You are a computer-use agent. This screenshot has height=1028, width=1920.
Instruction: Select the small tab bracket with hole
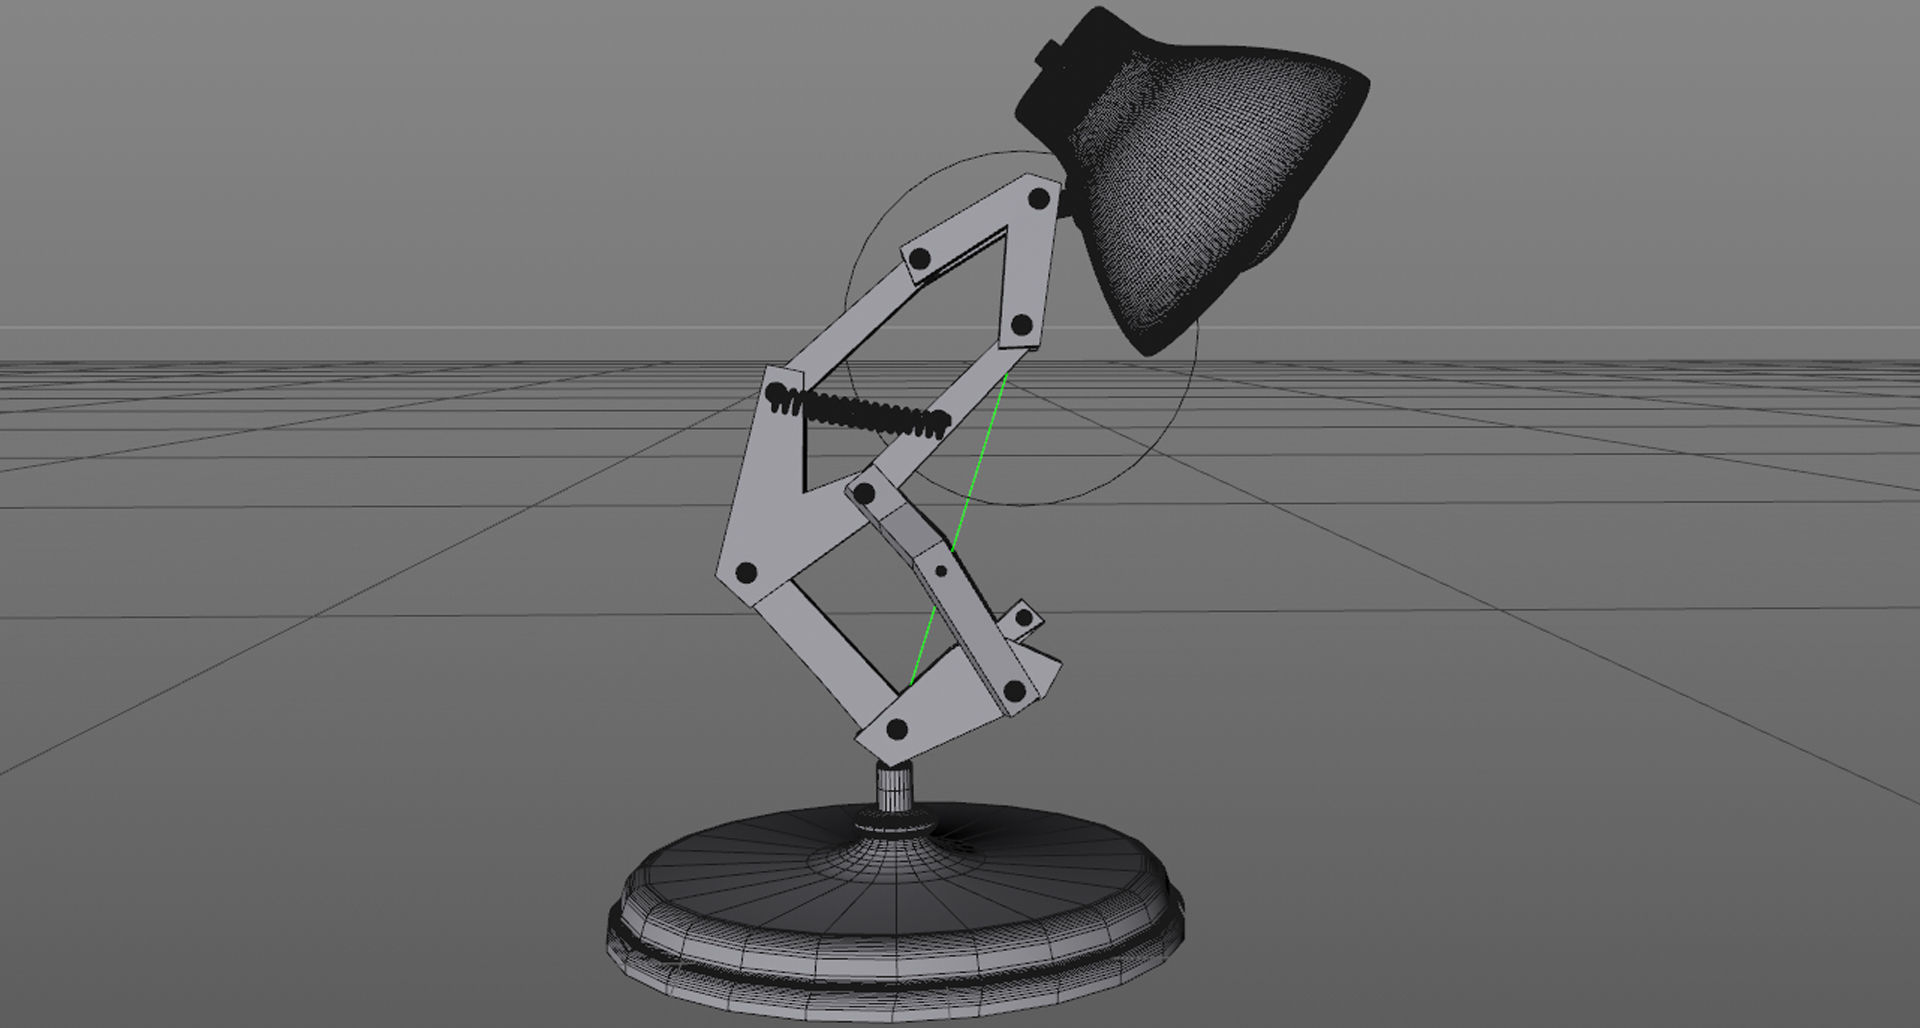pos(1021,620)
